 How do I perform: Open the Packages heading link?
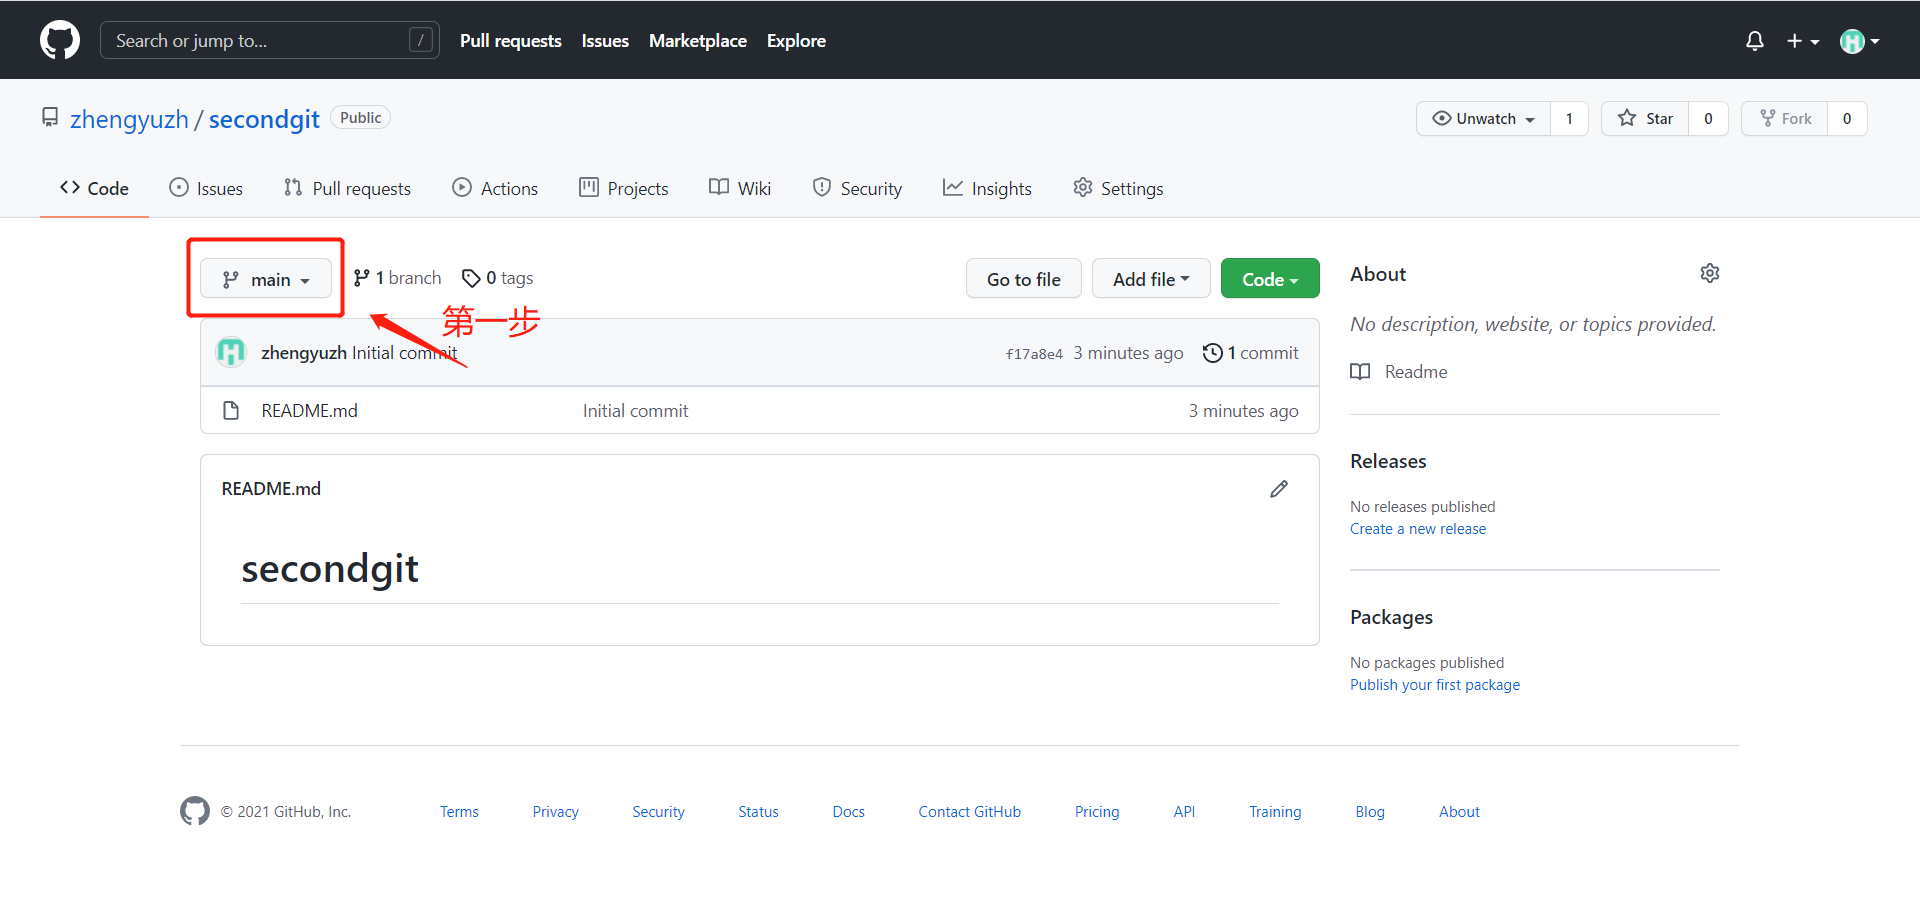coord(1391,617)
